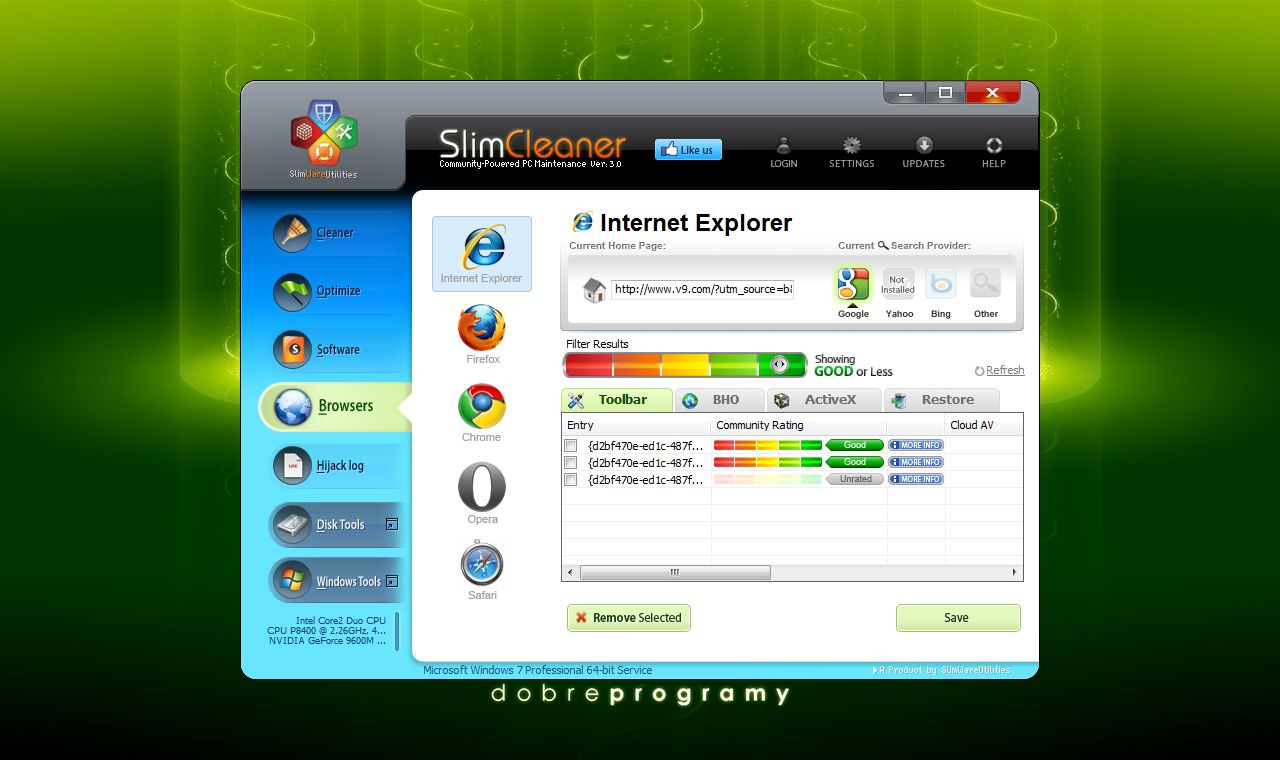This screenshot has width=1280, height=760.
Task: Switch to the BHO tab
Action: (x=720, y=400)
